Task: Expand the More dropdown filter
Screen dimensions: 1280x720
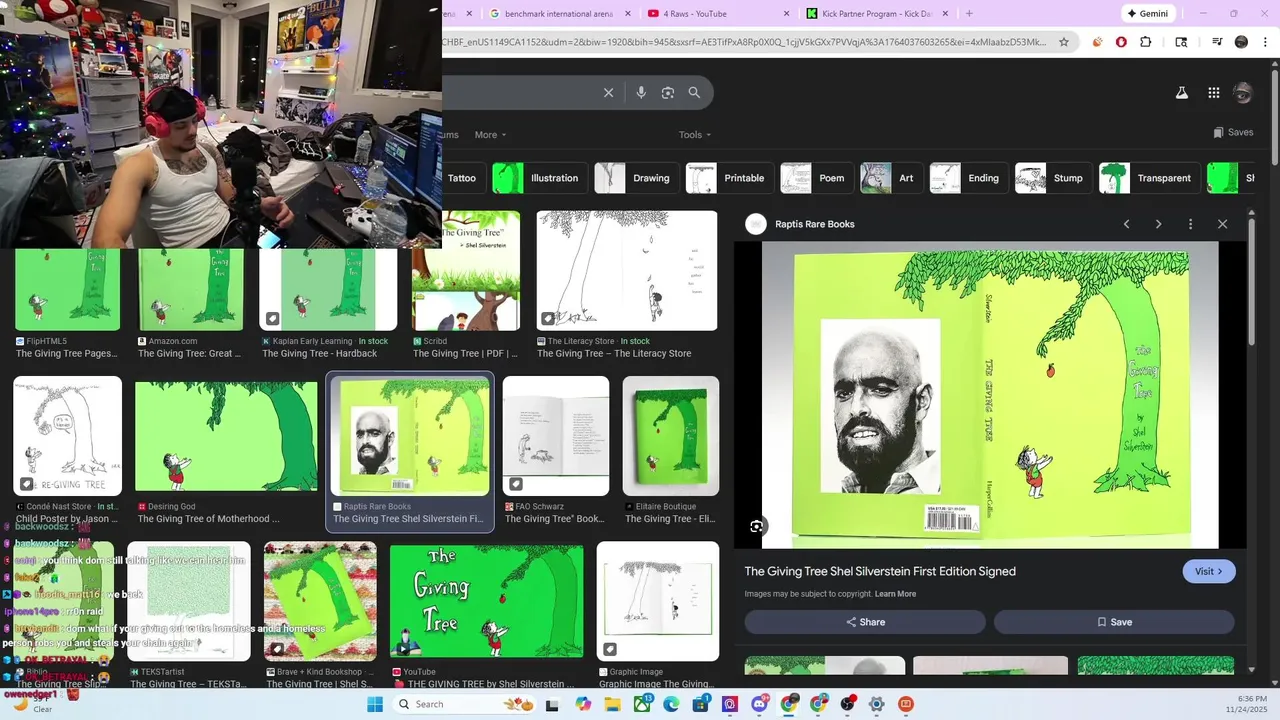Action: [490, 135]
